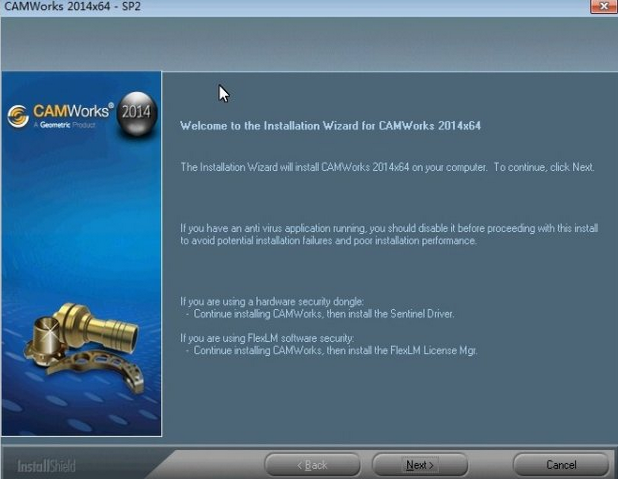Click the Back button
618x479 pixels.
[312, 465]
